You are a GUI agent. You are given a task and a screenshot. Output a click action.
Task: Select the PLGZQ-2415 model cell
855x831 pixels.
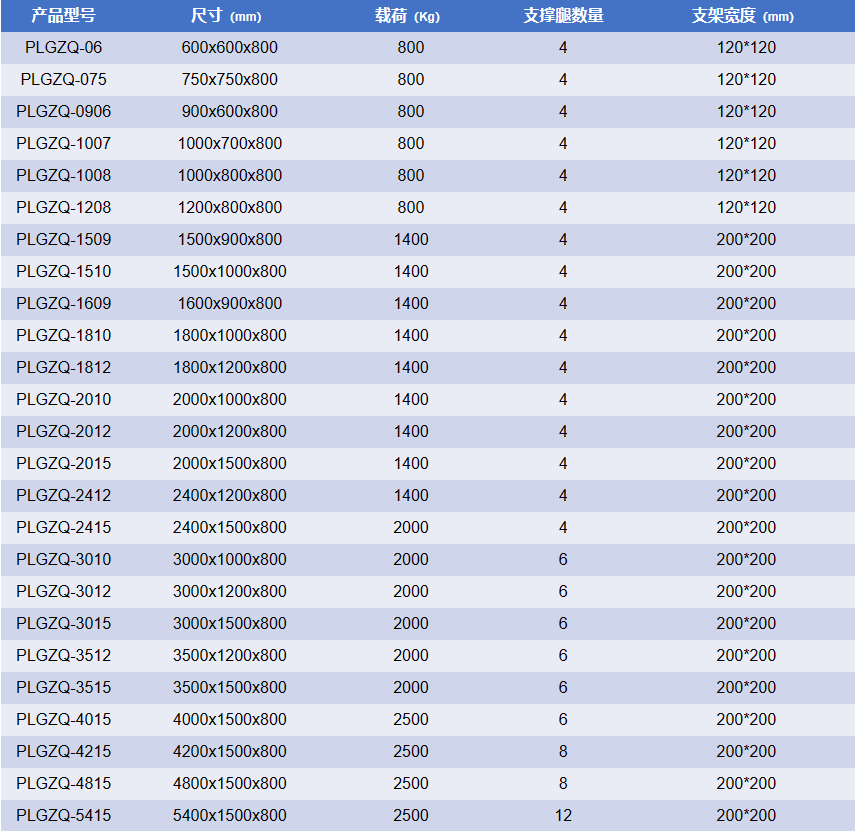click(63, 527)
